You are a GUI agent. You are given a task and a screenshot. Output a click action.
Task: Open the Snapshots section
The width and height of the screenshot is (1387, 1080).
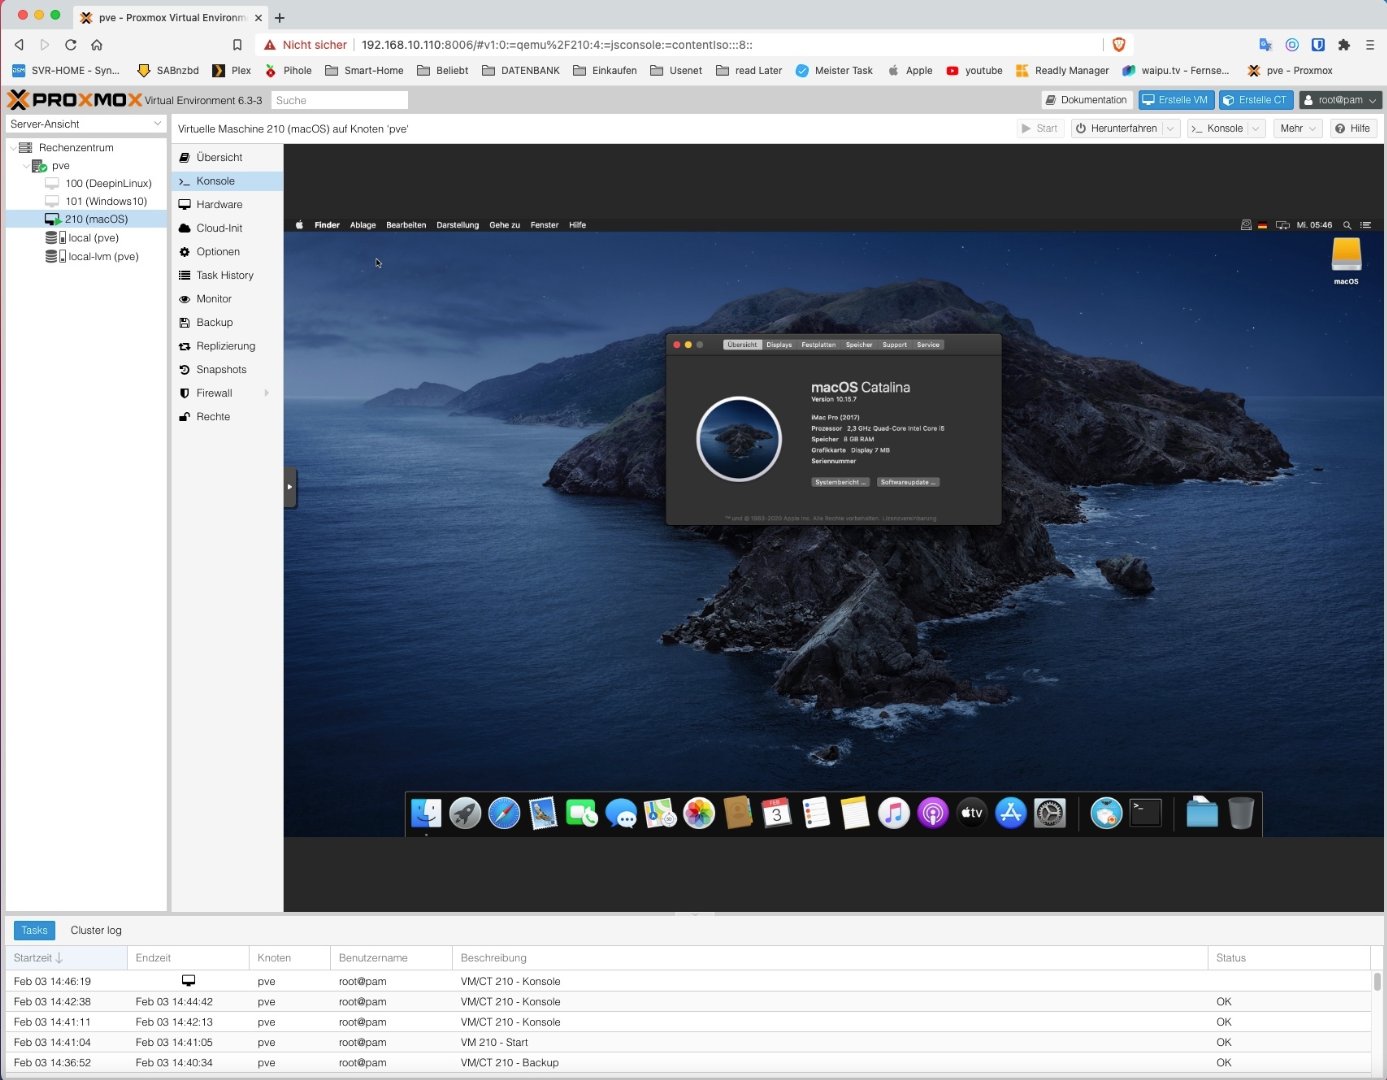pos(221,370)
